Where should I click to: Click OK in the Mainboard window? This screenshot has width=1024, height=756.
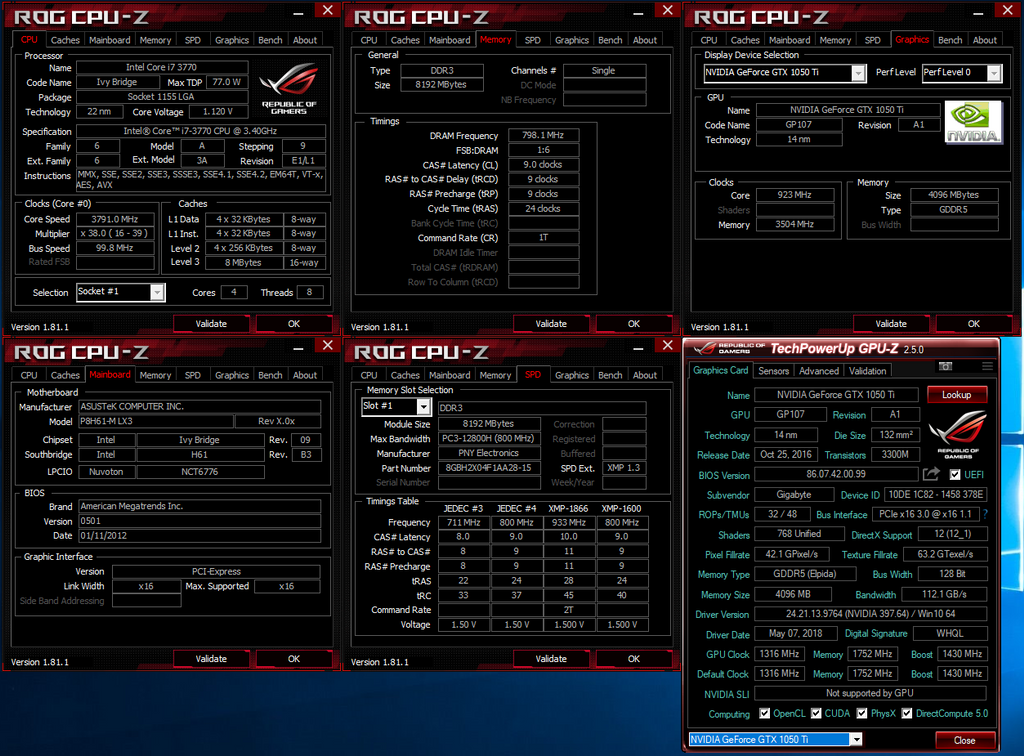coord(294,659)
